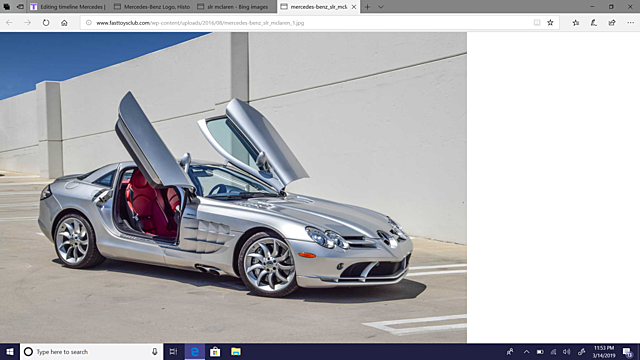Open Microsoft Edge from taskbar
640x360 pixels.
(x=195, y=351)
